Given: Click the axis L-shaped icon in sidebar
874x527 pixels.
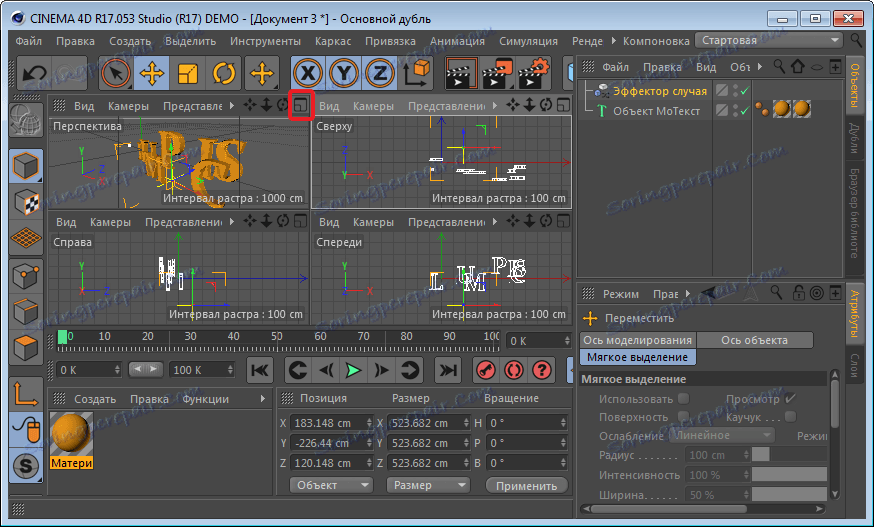Looking at the screenshot, I should coord(26,394).
